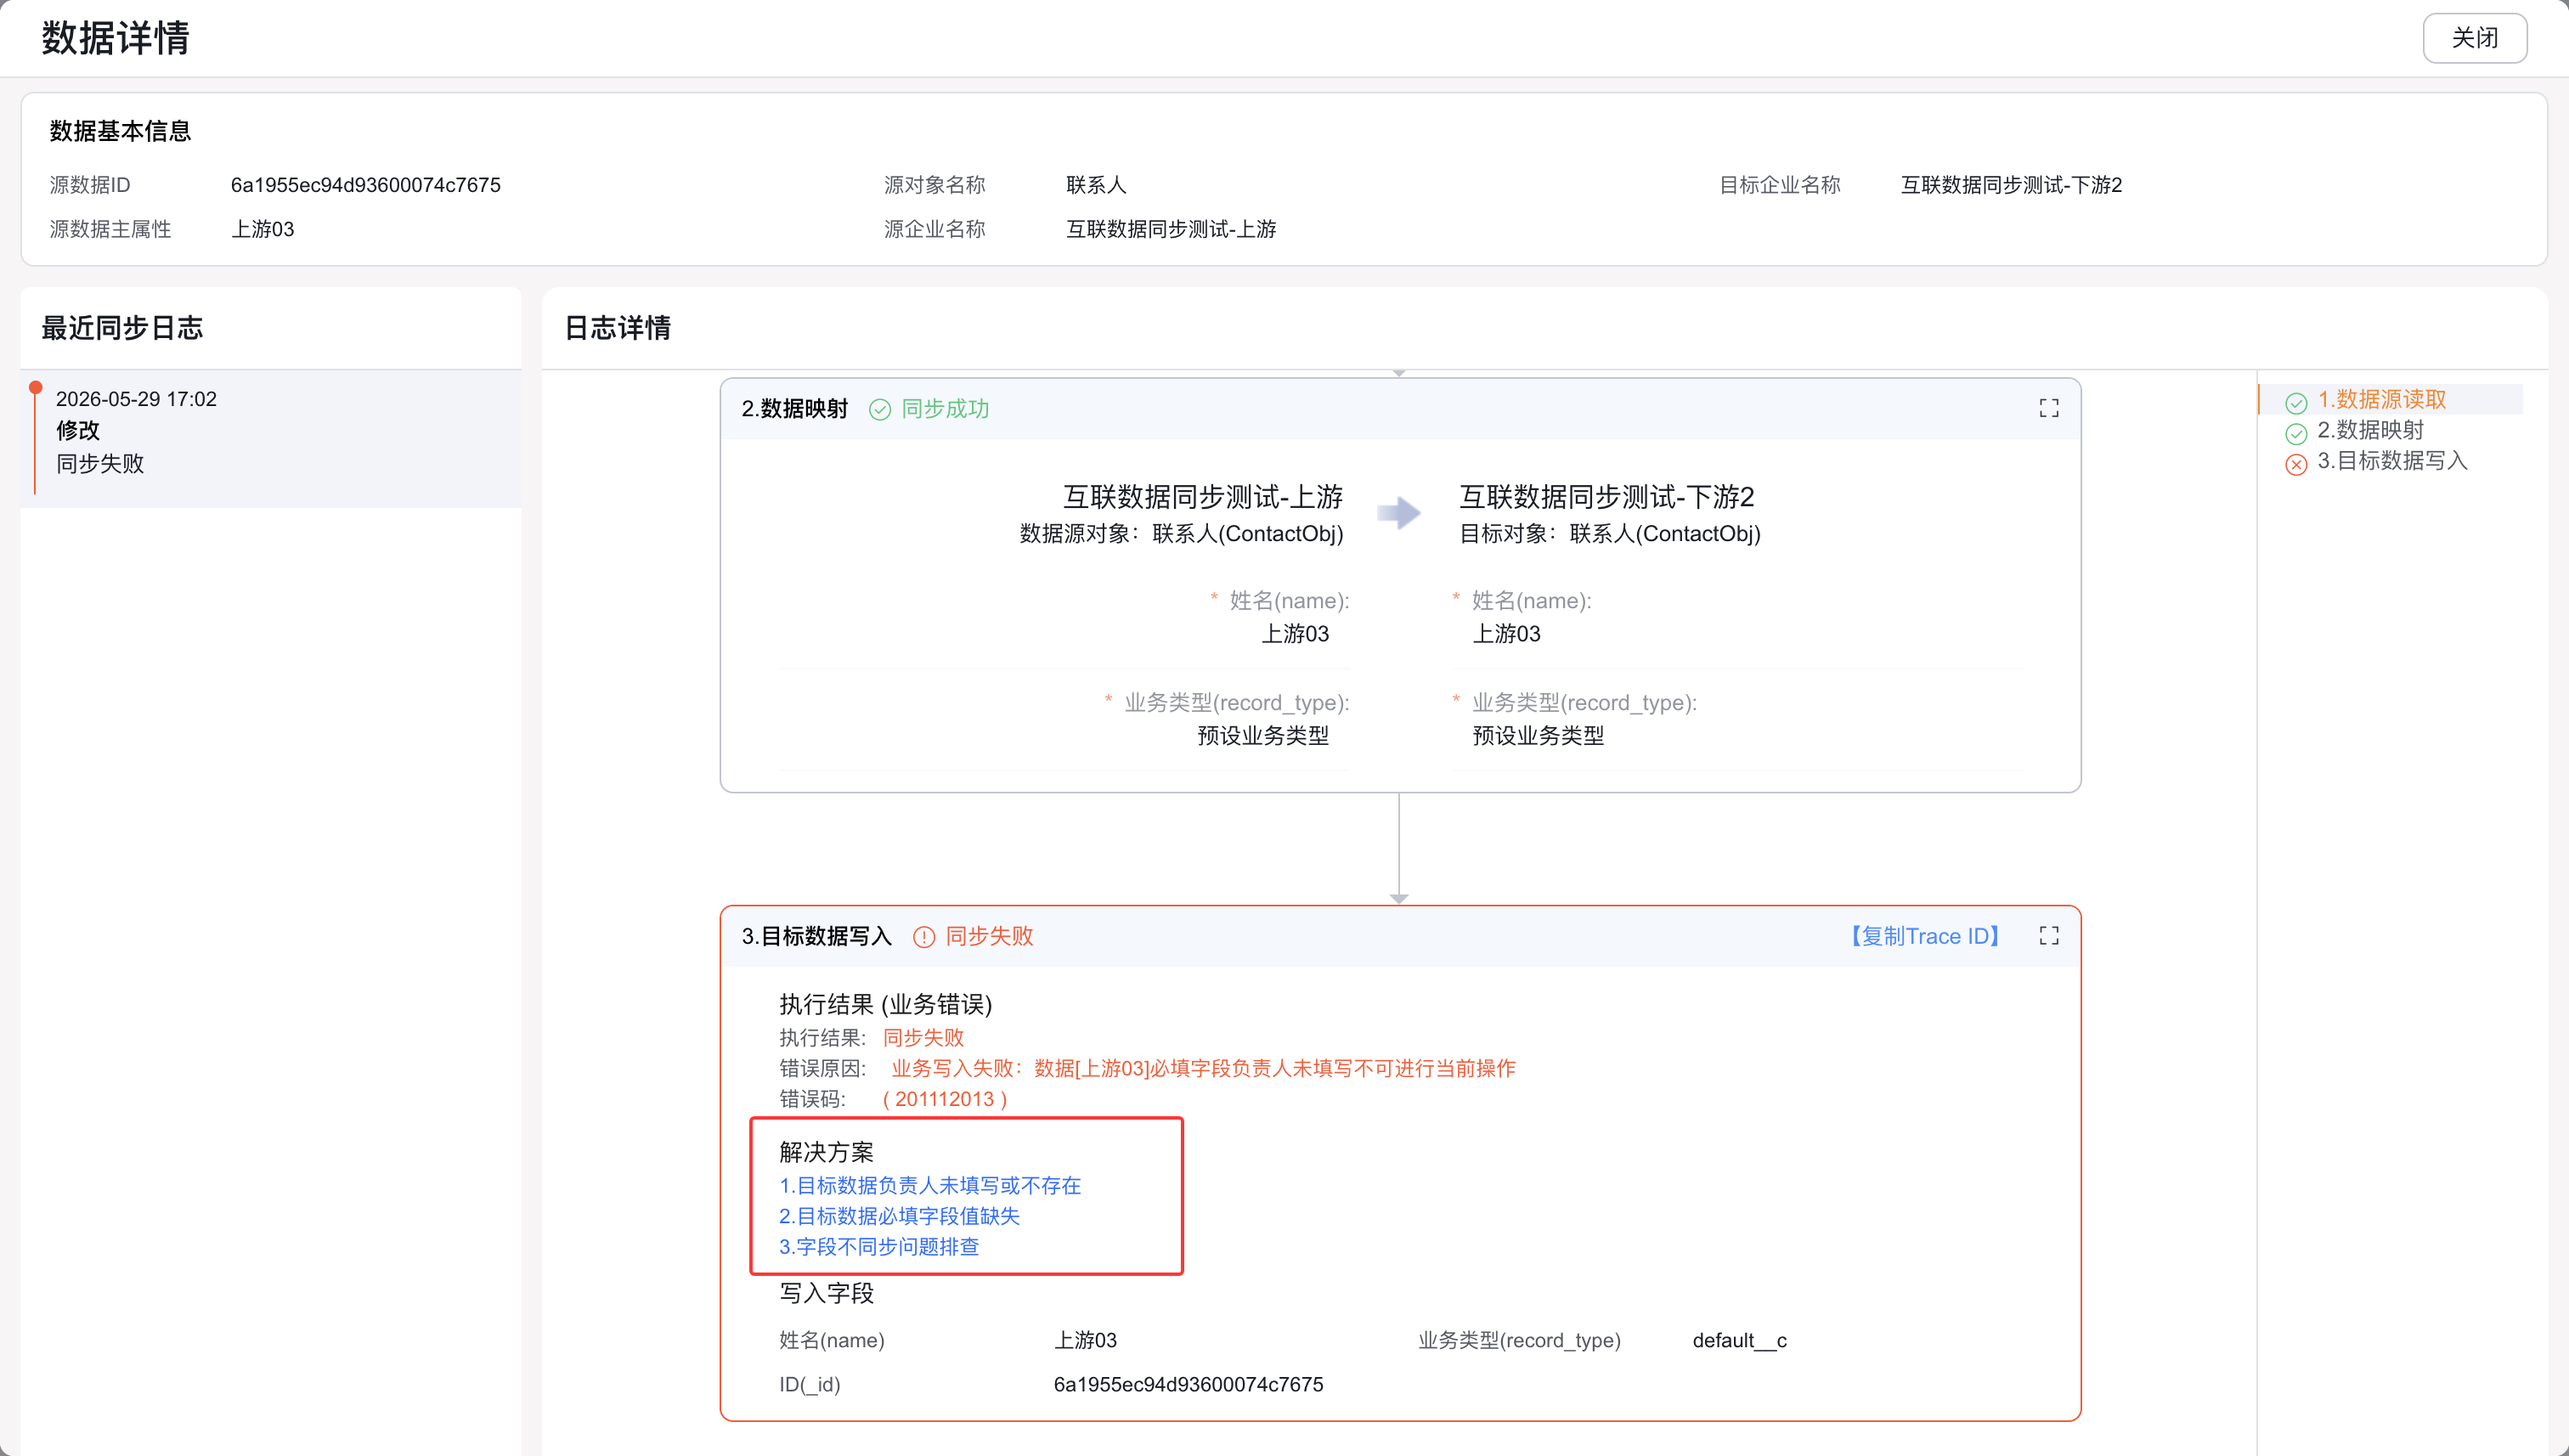Image resolution: width=2569 pixels, height=1456 pixels.
Task: Click the 同步失败 warning icon in step 3 header
Action: pos(923,937)
